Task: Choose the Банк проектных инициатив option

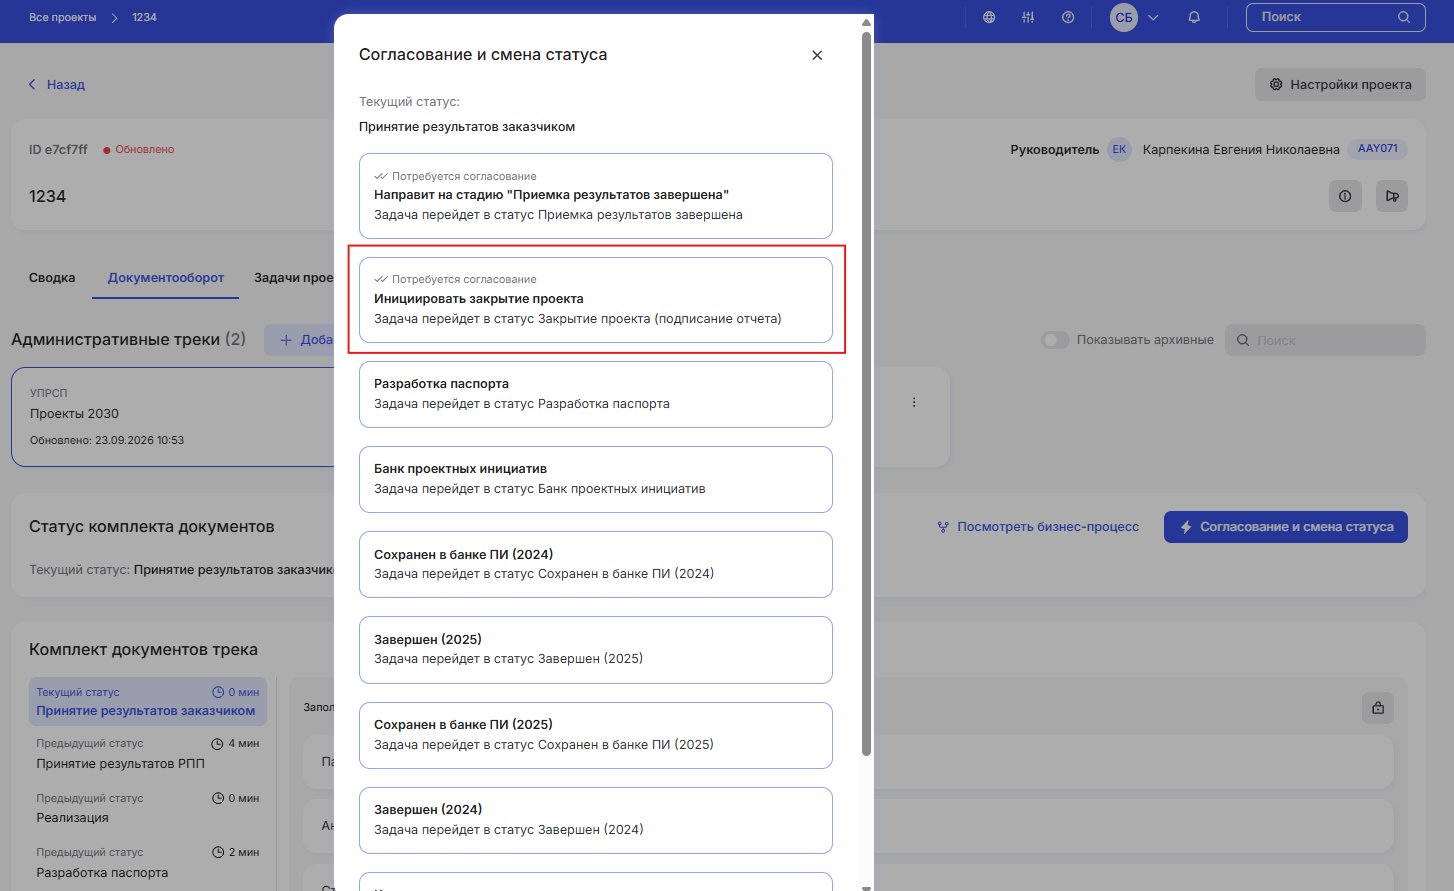Action: [x=596, y=479]
